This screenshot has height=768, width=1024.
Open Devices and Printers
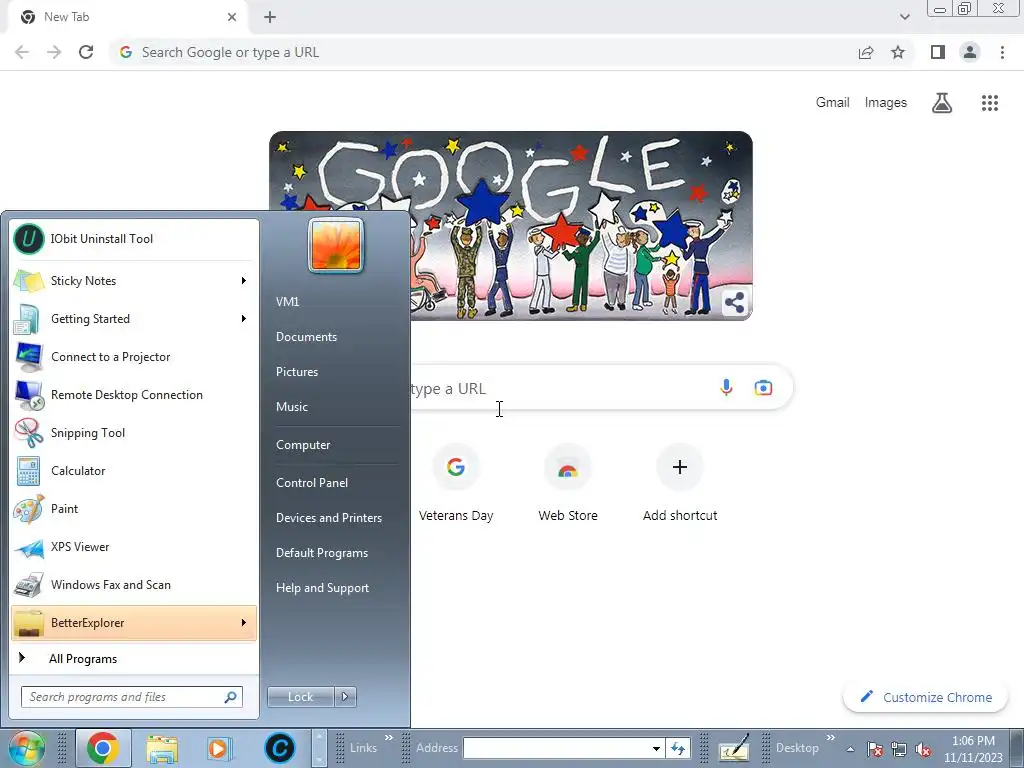[329, 518]
